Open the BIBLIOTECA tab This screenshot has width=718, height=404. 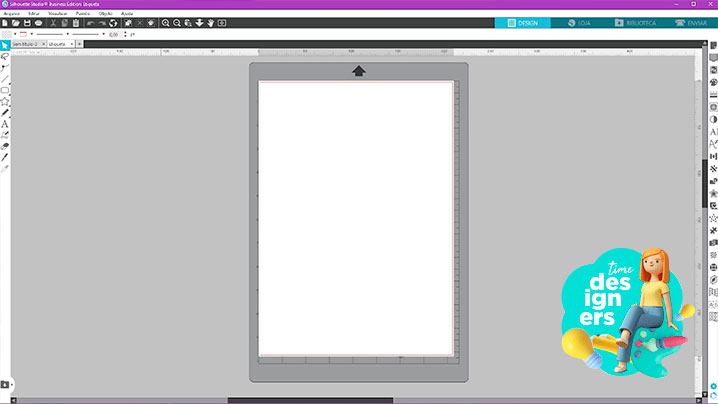pos(635,23)
